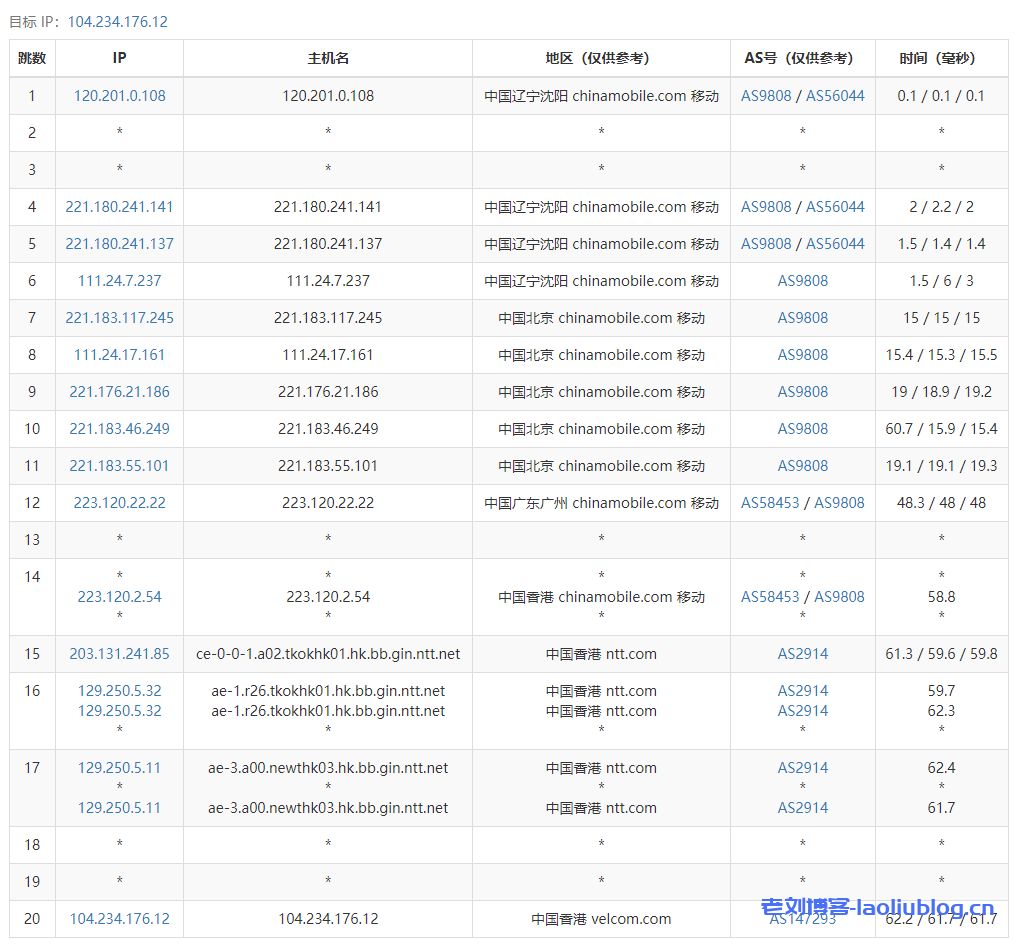Open the 221.180.241.141 IP link in hop 4
The width and height of the screenshot is (1020, 945).
click(x=120, y=207)
